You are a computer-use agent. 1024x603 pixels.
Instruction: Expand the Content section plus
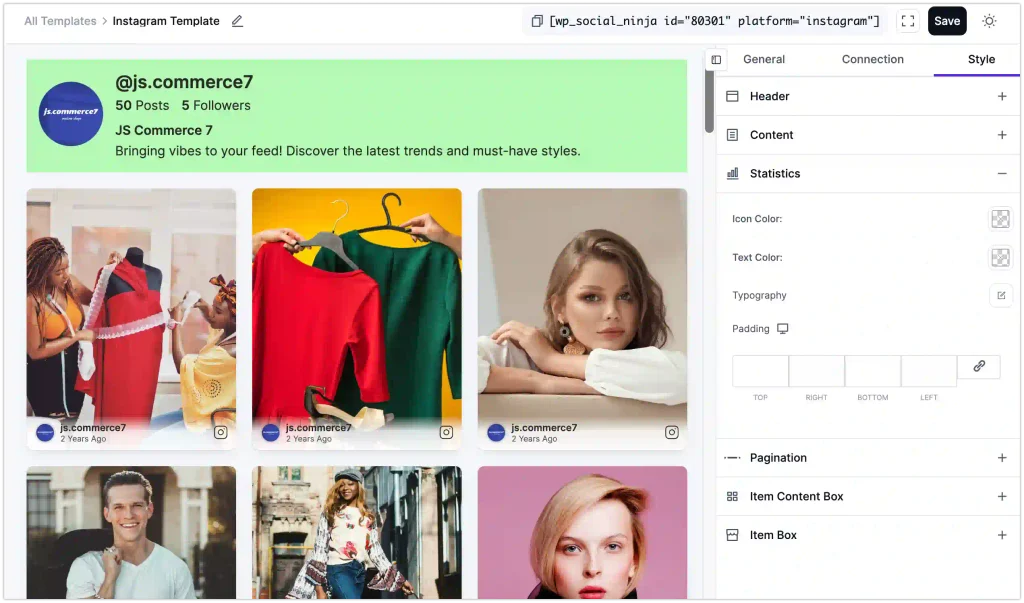click(x=1002, y=135)
